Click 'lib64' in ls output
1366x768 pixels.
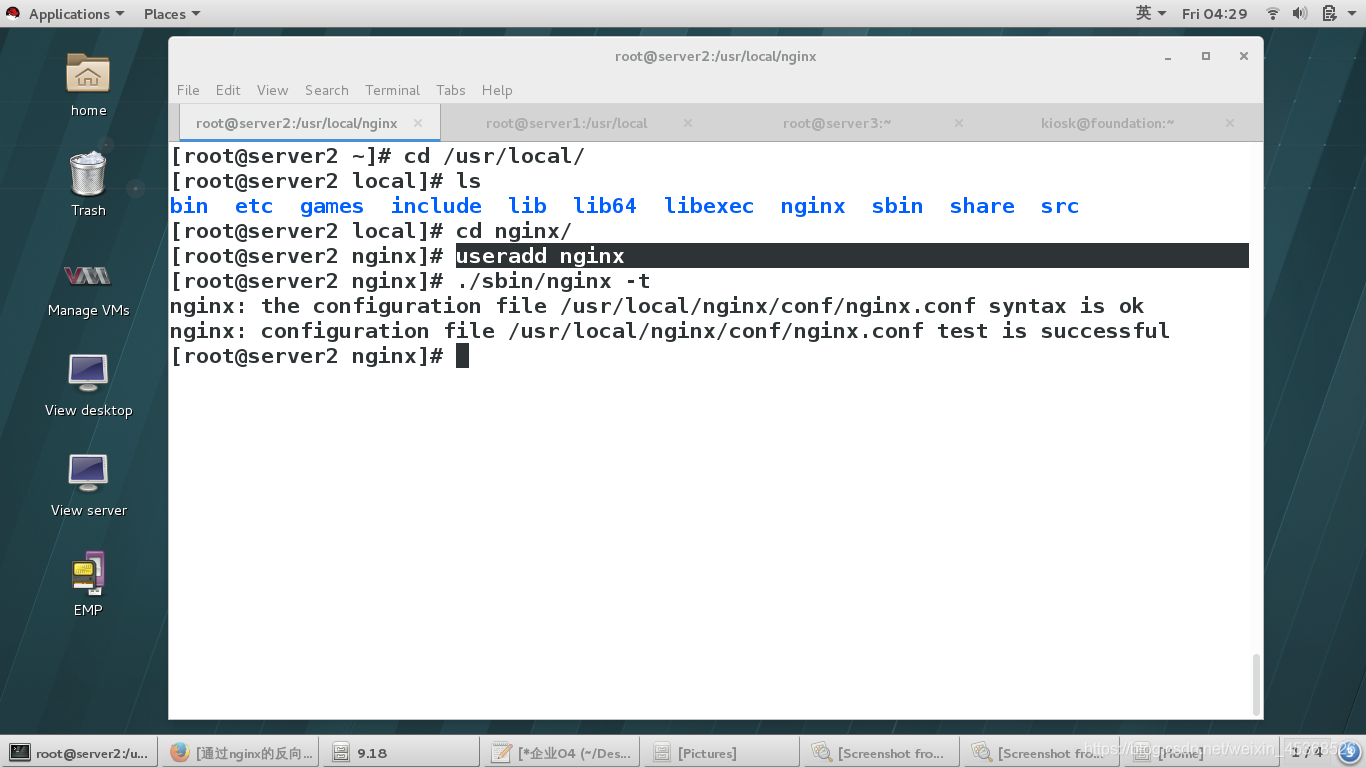coord(605,206)
